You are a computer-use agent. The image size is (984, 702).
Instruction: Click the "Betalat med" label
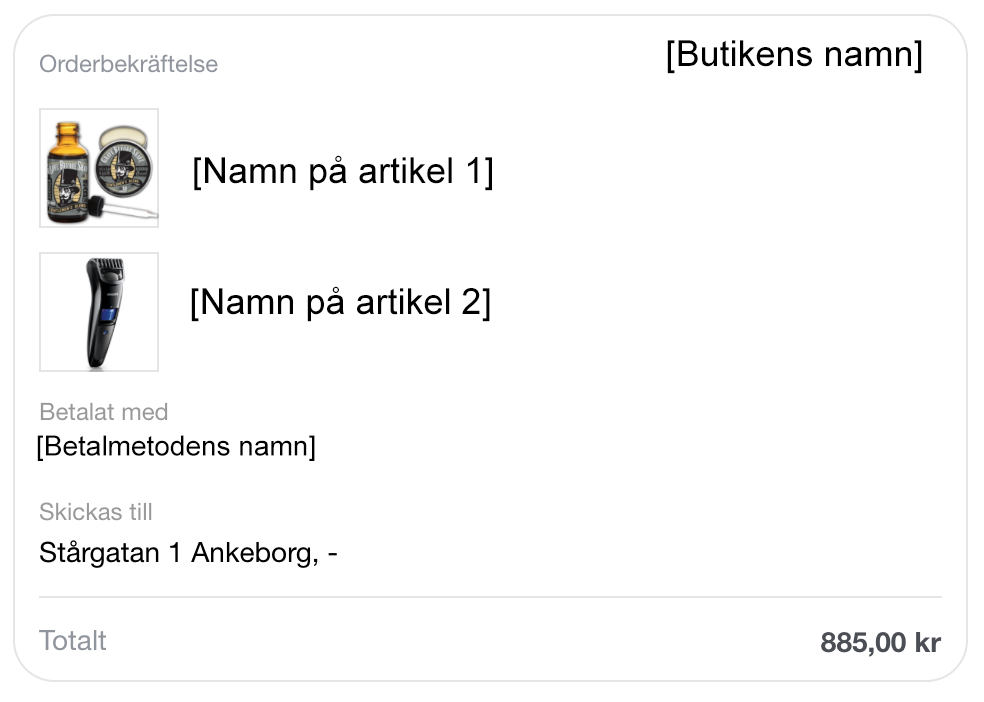click(104, 411)
